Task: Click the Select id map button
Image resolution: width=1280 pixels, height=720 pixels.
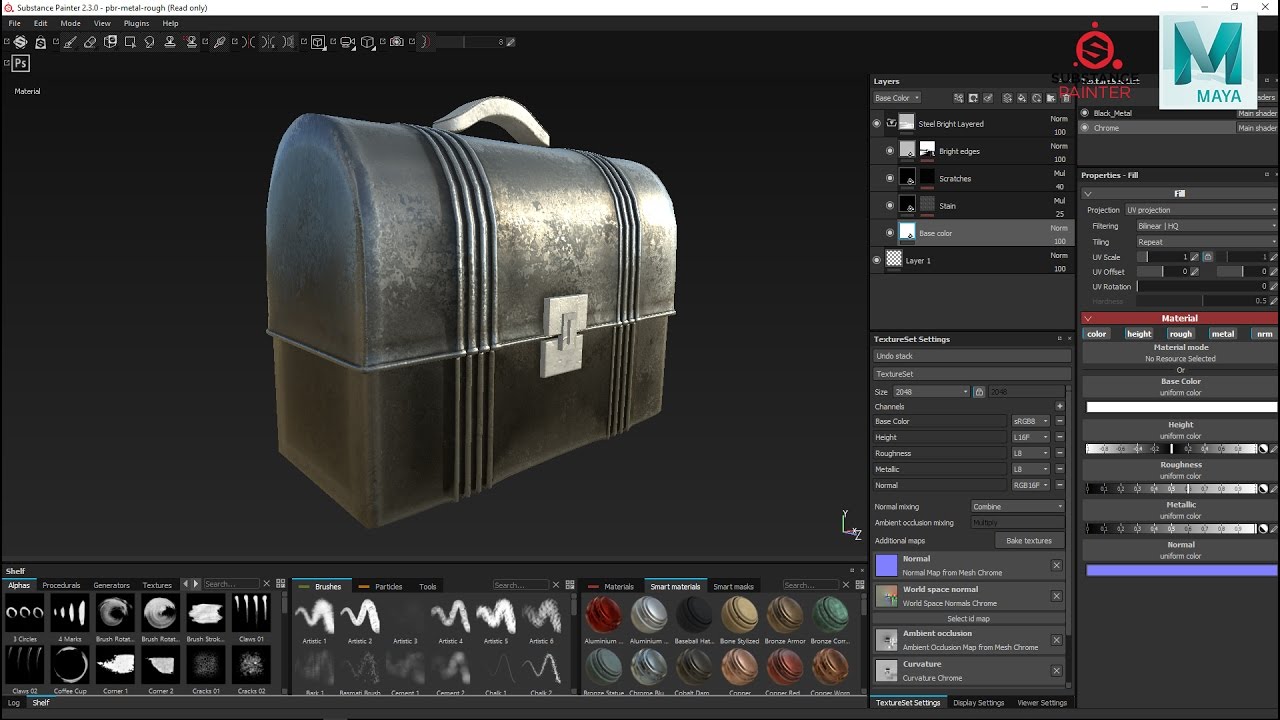Action: [x=969, y=619]
